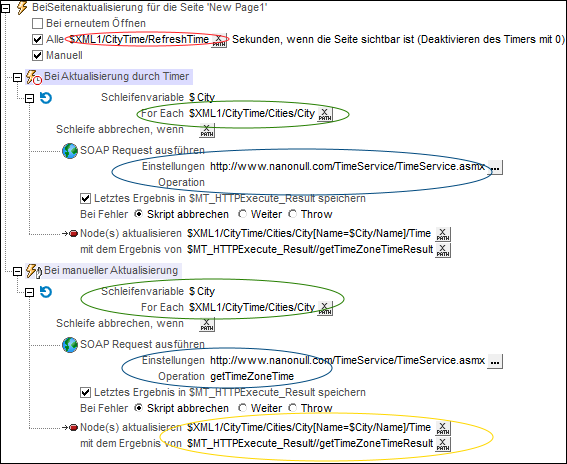Open XPath for manual 'mit dem Ergebnis von'
Image resolution: width=567 pixels, height=464 pixels.
click(x=443, y=444)
